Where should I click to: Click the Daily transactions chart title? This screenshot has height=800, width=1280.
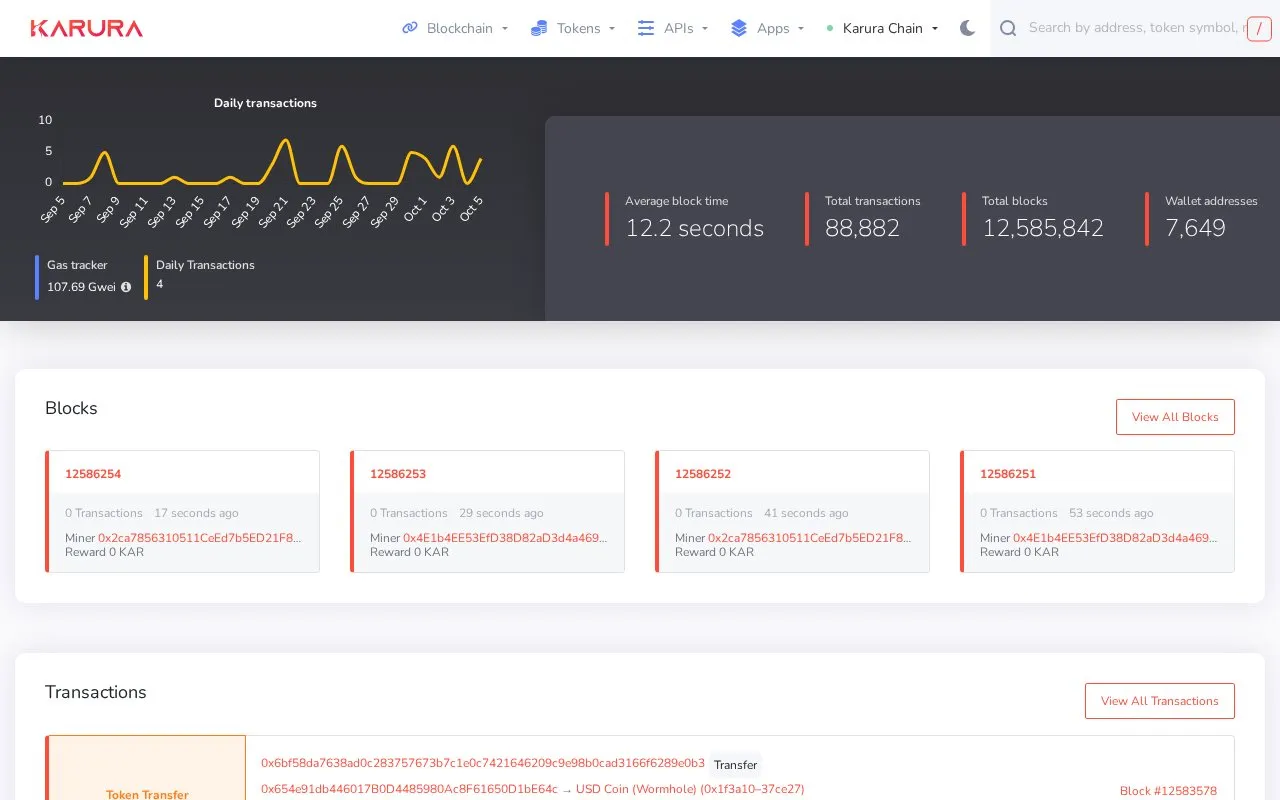265,103
